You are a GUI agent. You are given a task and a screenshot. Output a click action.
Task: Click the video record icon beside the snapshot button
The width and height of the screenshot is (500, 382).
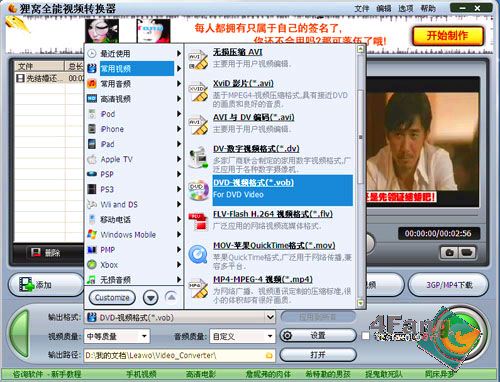(467, 253)
